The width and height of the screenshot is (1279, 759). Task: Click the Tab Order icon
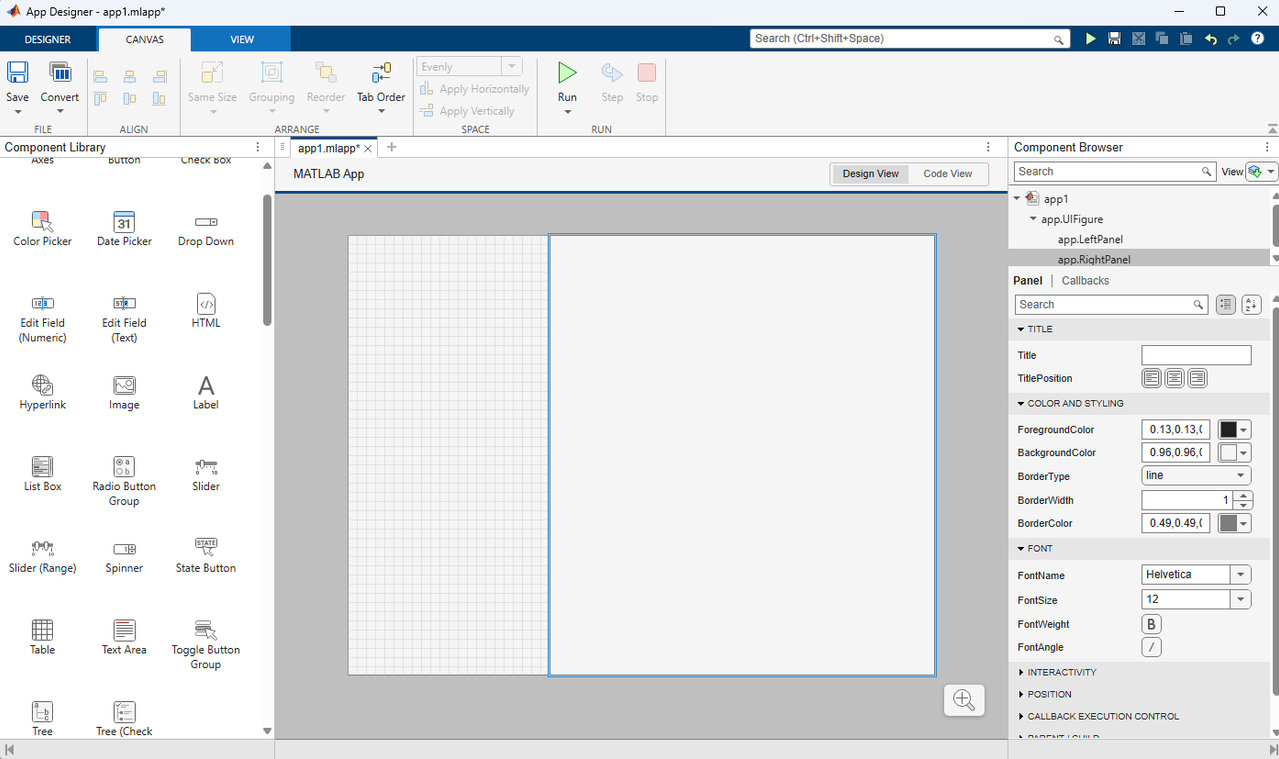tap(381, 73)
